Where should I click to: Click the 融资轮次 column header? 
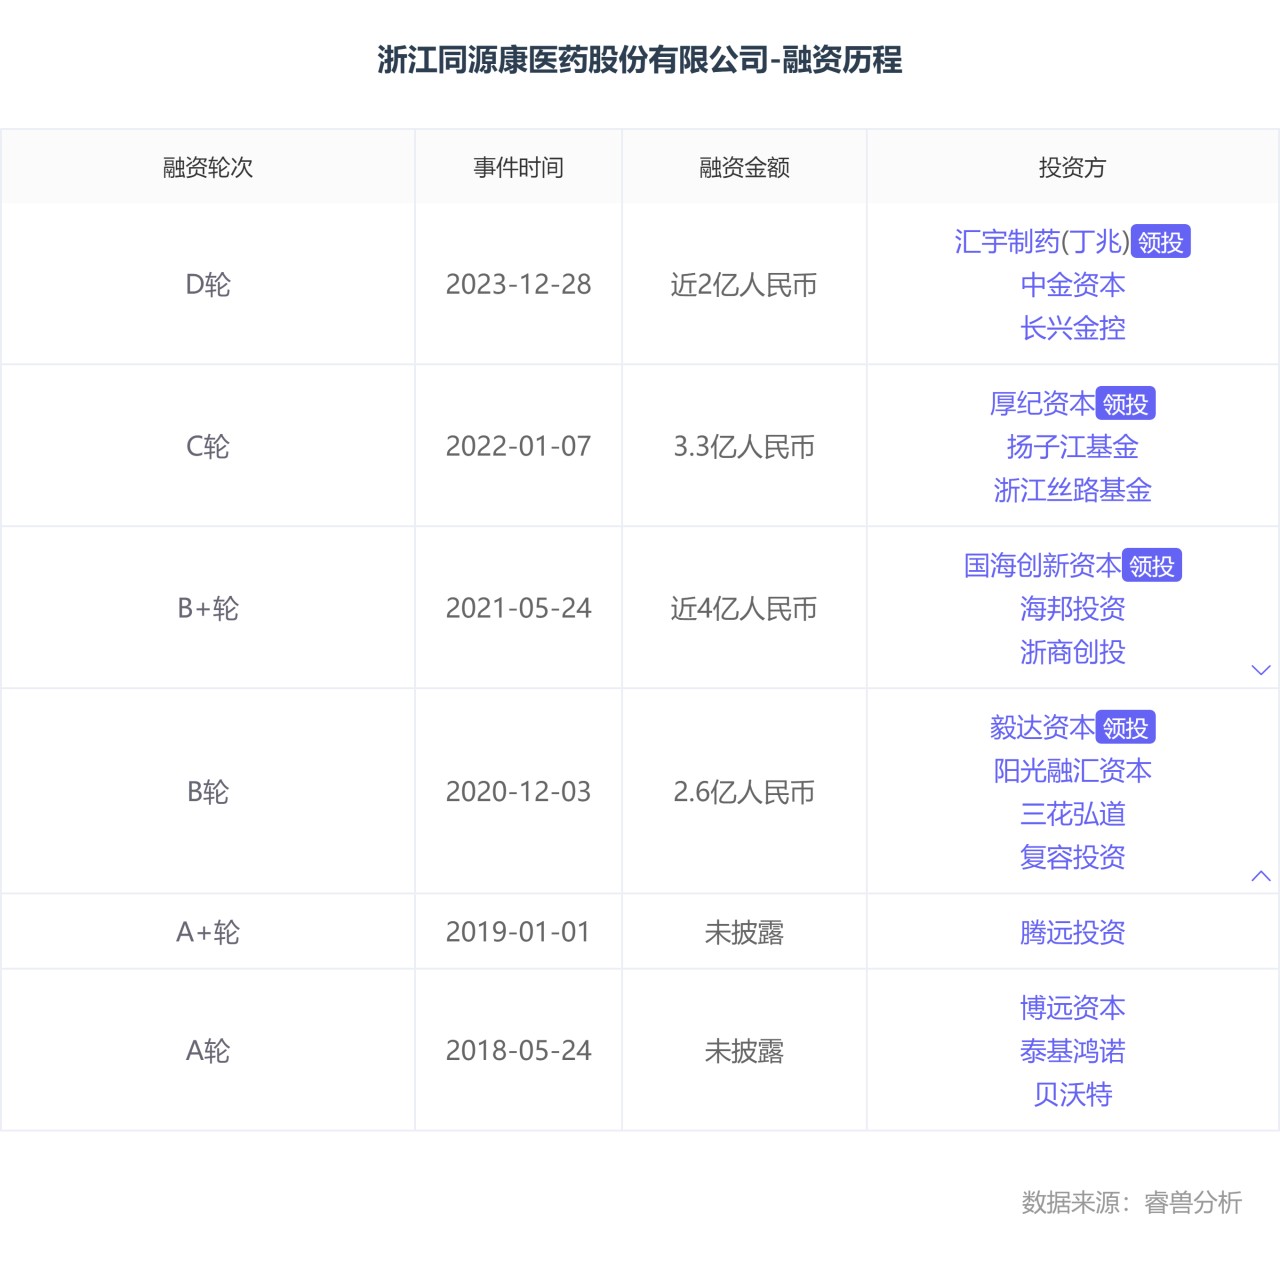tap(208, 167)
